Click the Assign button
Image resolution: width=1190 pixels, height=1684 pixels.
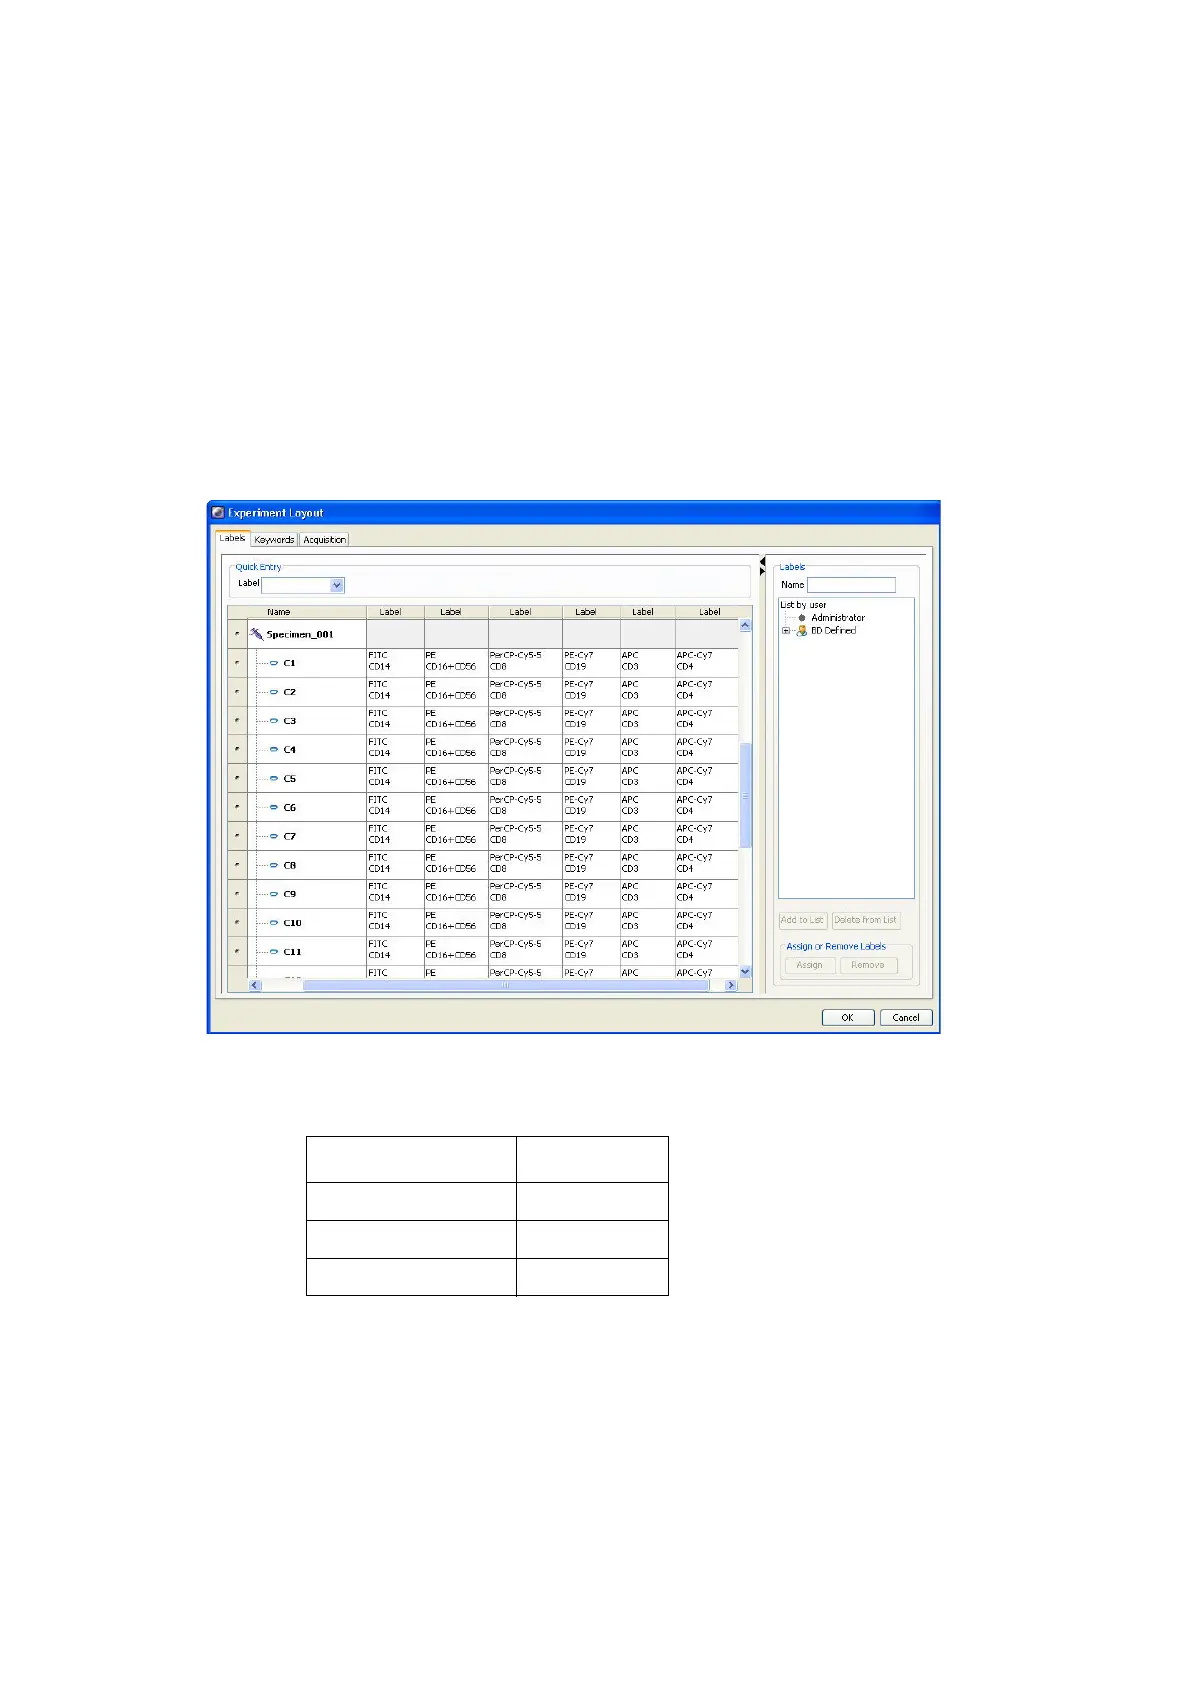[x=810, y=965]
